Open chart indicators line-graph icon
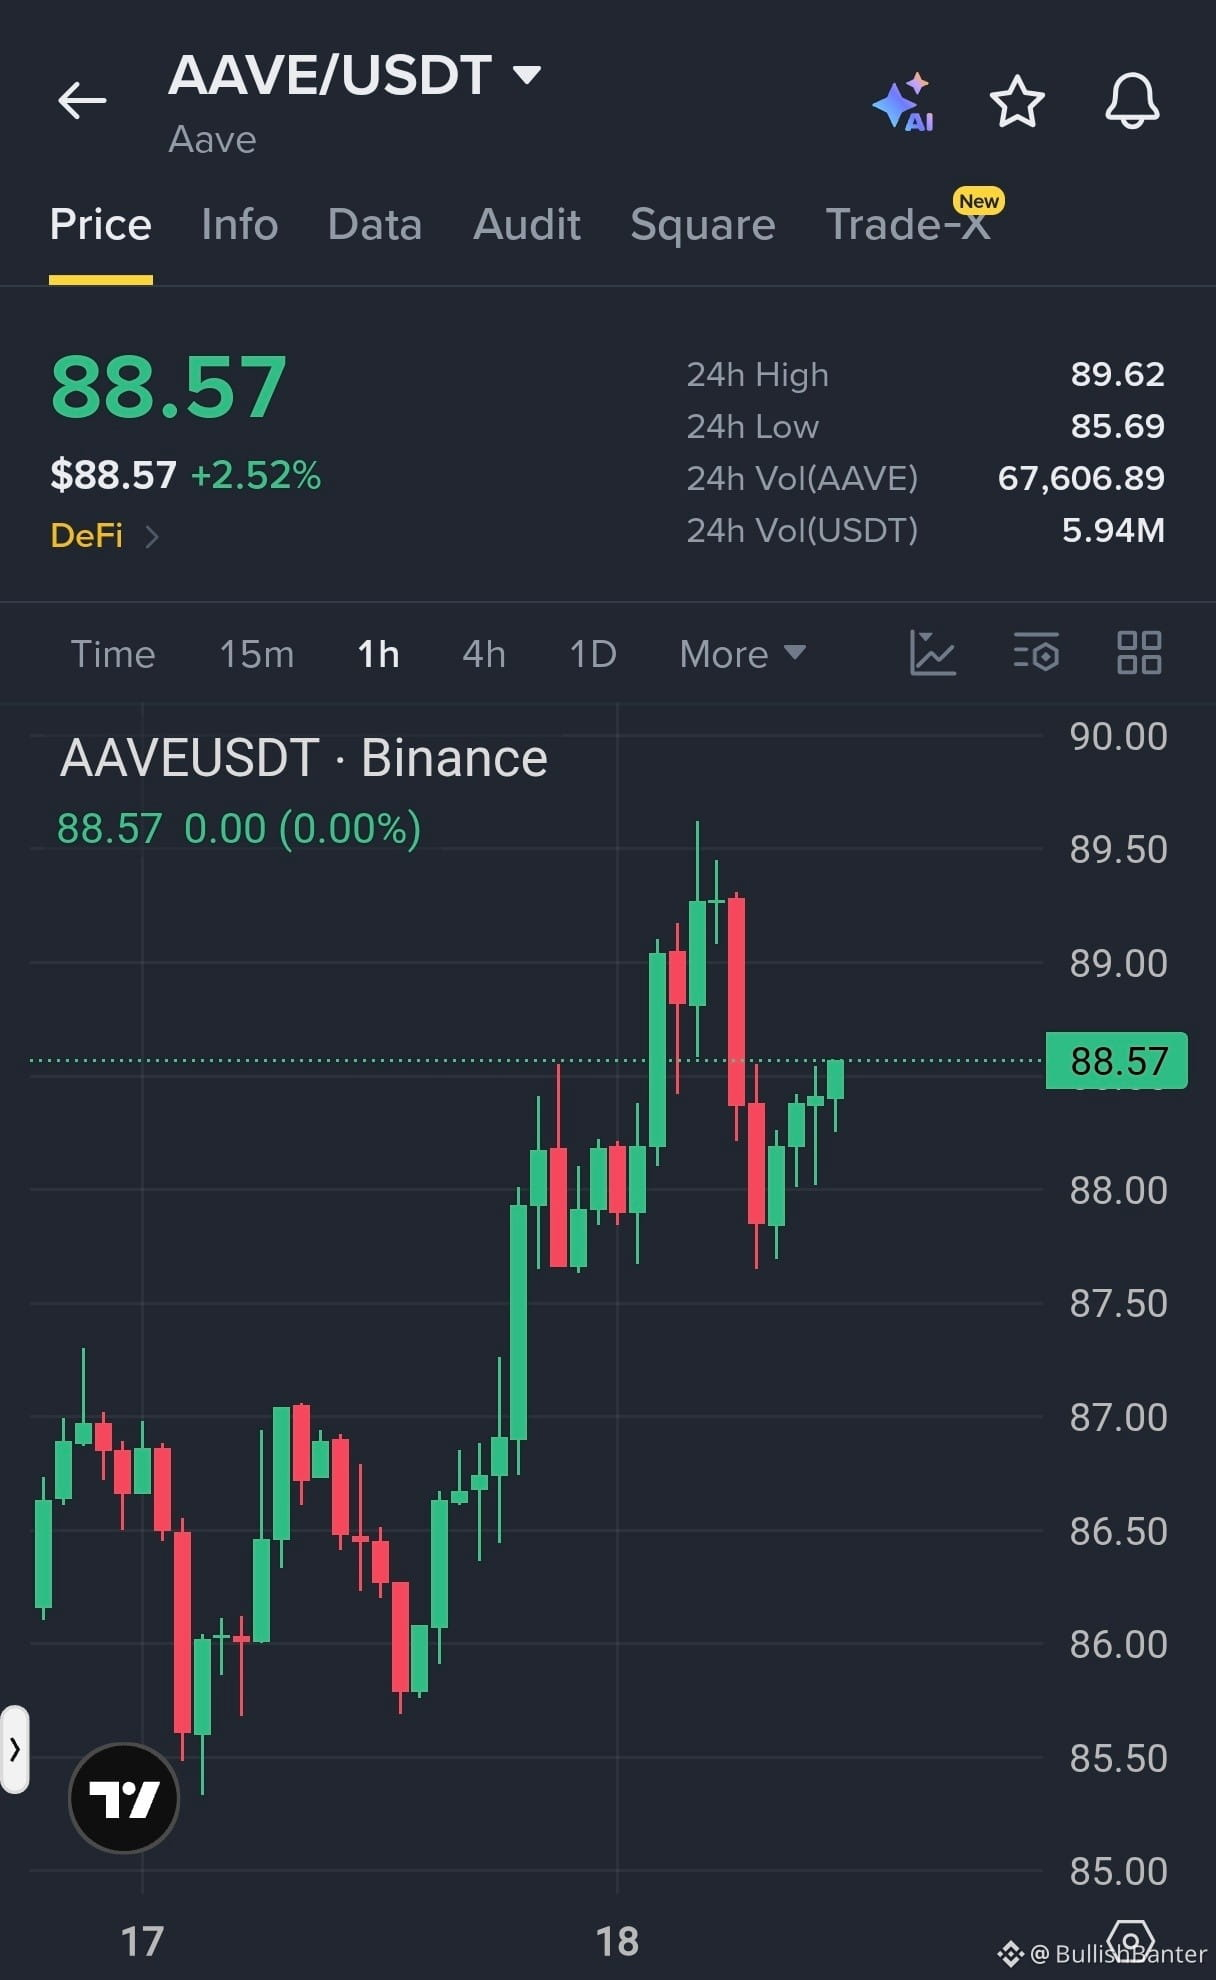This screenshot has width=1216, height=1980. 932,653
